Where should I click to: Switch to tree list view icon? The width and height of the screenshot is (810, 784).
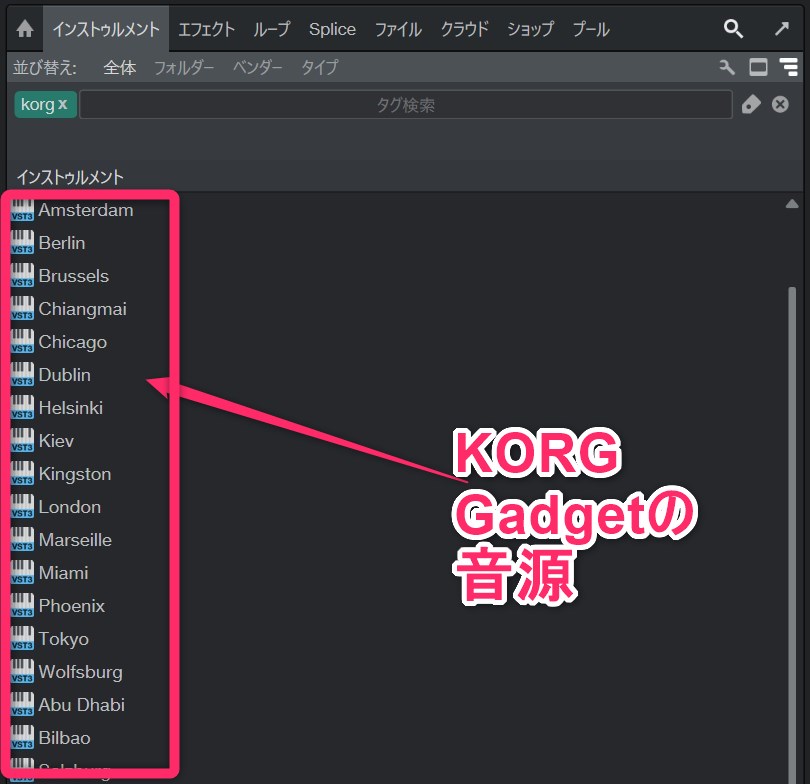pos(788,68)
